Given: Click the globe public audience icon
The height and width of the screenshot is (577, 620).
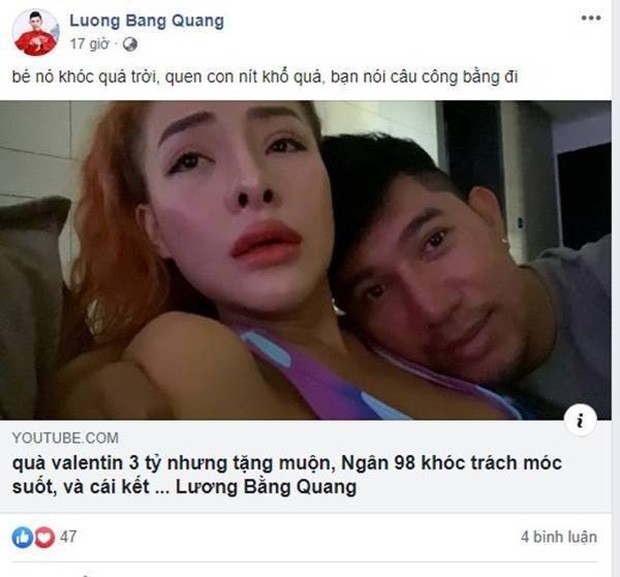Looking at the screenshot, I should click(130, 45).
